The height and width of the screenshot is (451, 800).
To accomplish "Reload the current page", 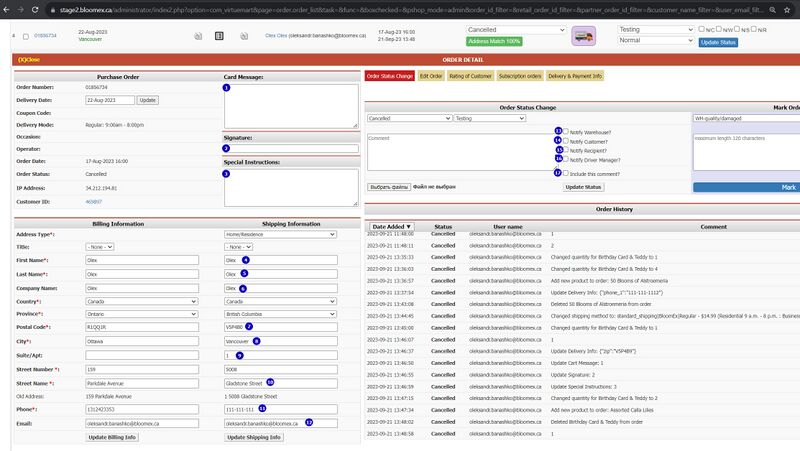I will click(35, 10).
